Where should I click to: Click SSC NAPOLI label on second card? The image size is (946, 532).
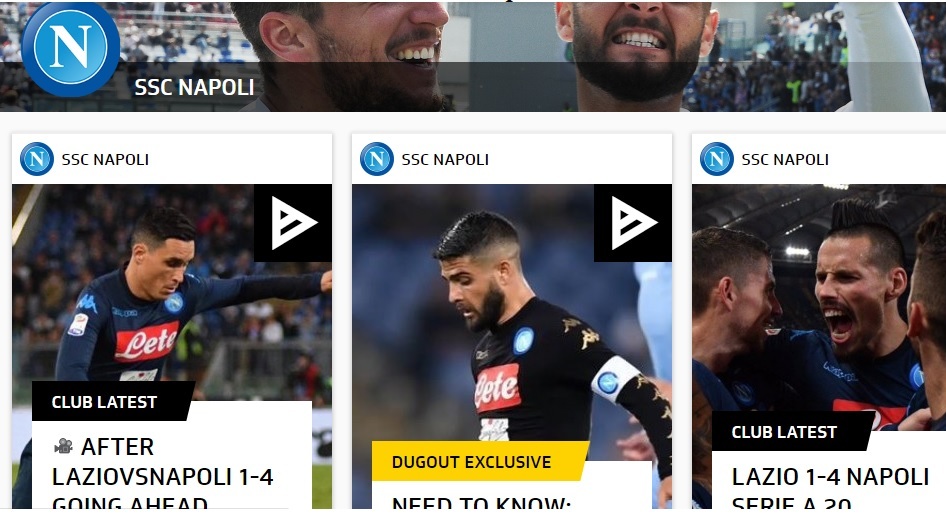[445, 160]
